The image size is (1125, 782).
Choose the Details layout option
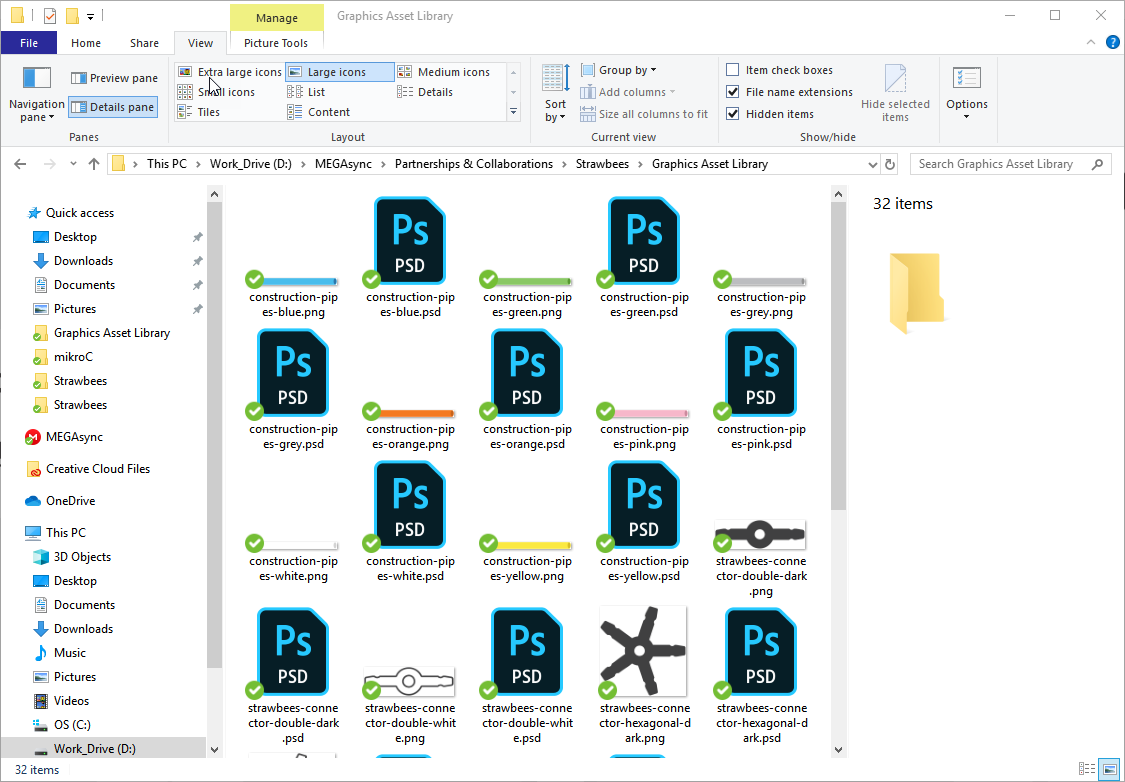[425, 92]
